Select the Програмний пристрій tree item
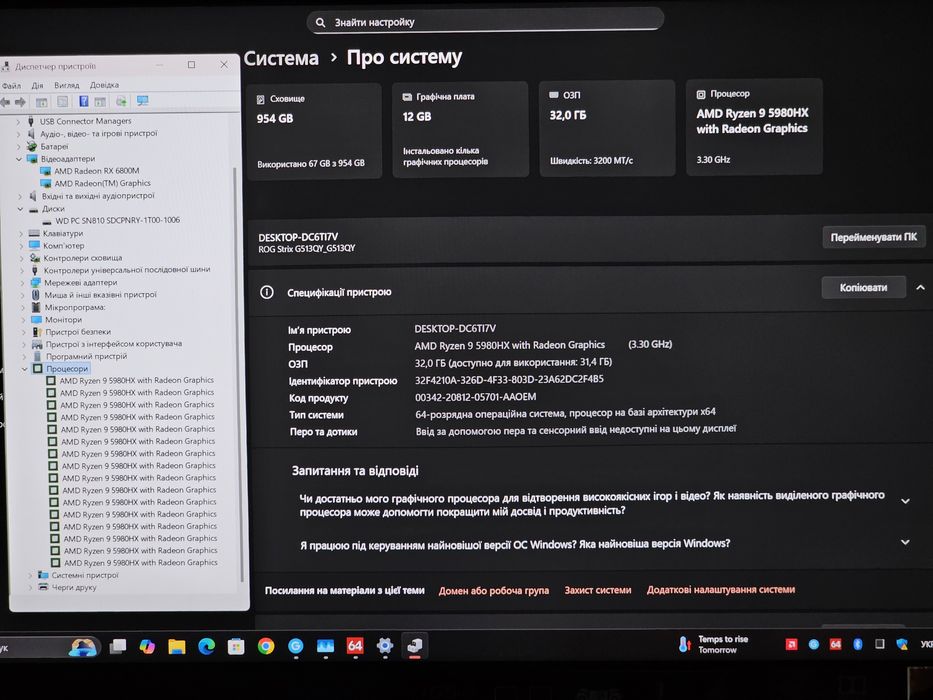Viewport: 933px width, 700px height. [86, 356]
